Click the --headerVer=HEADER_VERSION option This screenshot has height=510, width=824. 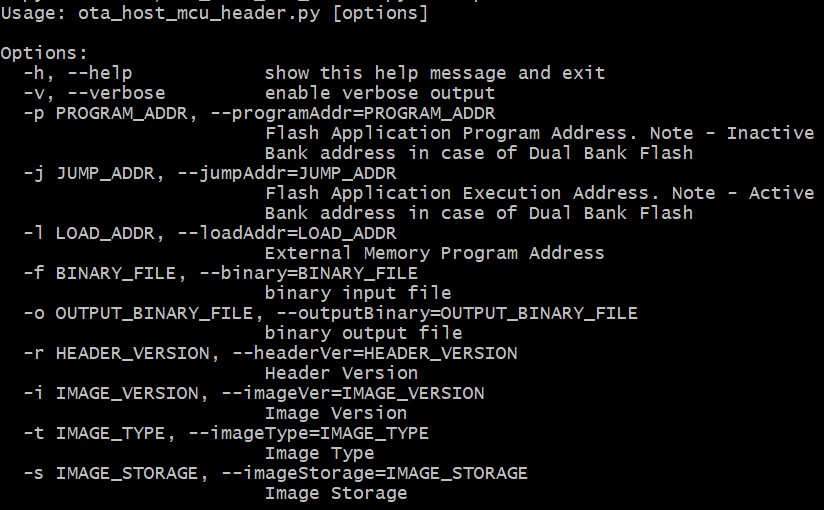(x=374, y=353)
